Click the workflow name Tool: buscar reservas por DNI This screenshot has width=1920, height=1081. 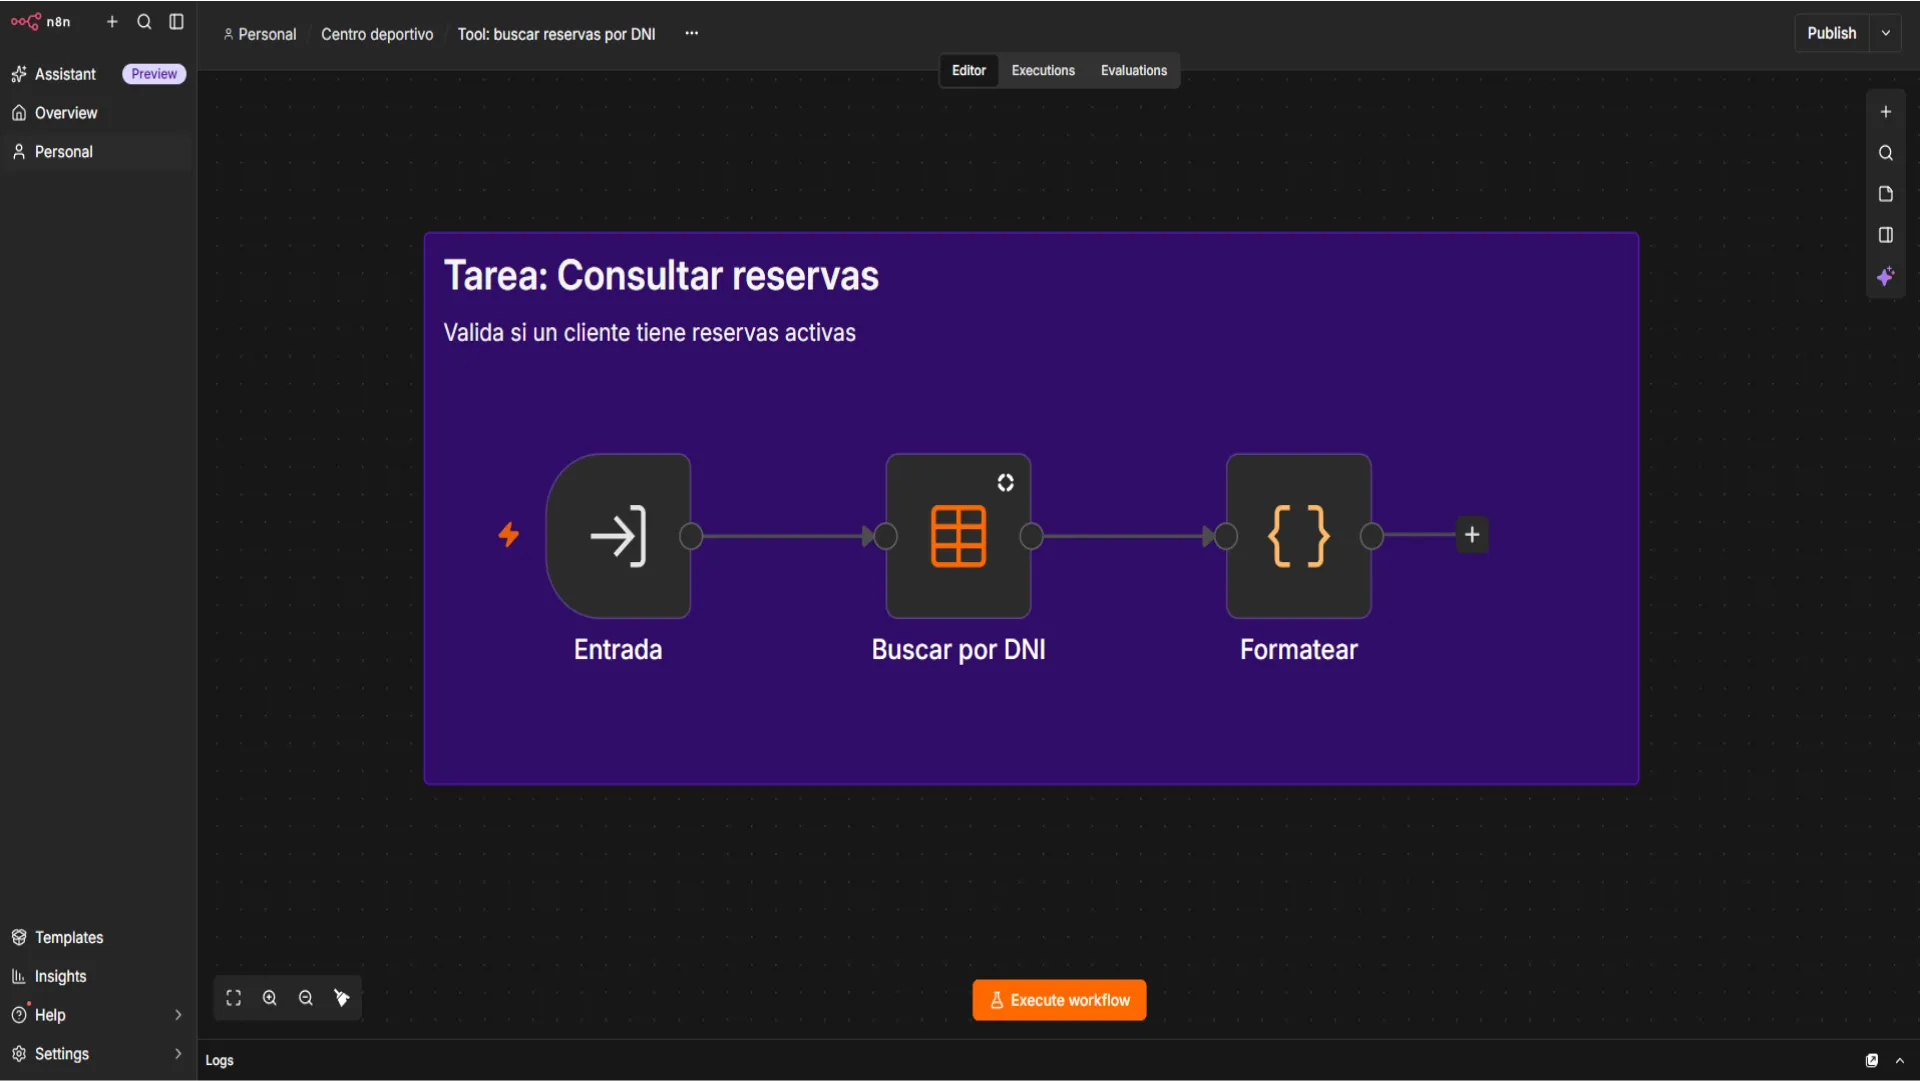tap(556, 34)
